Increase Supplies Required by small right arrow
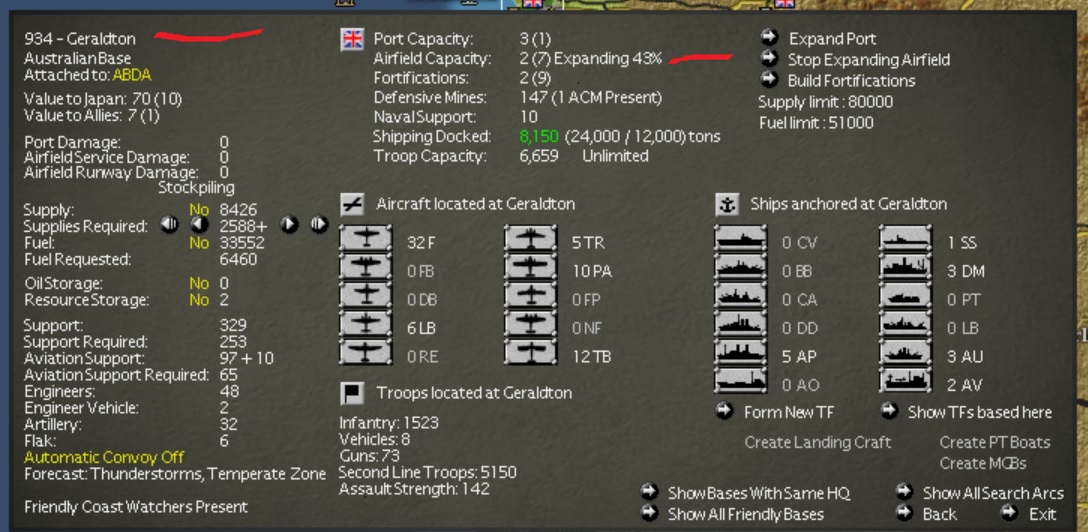Viewport: 1088px width, 532px height. [289, 225]
